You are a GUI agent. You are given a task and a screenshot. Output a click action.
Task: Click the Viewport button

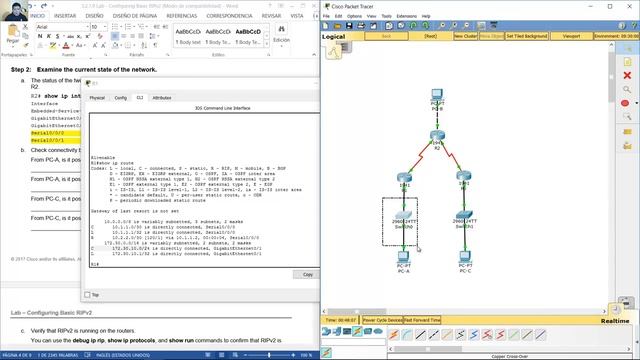pyautogui.click(x=571, y=36)
